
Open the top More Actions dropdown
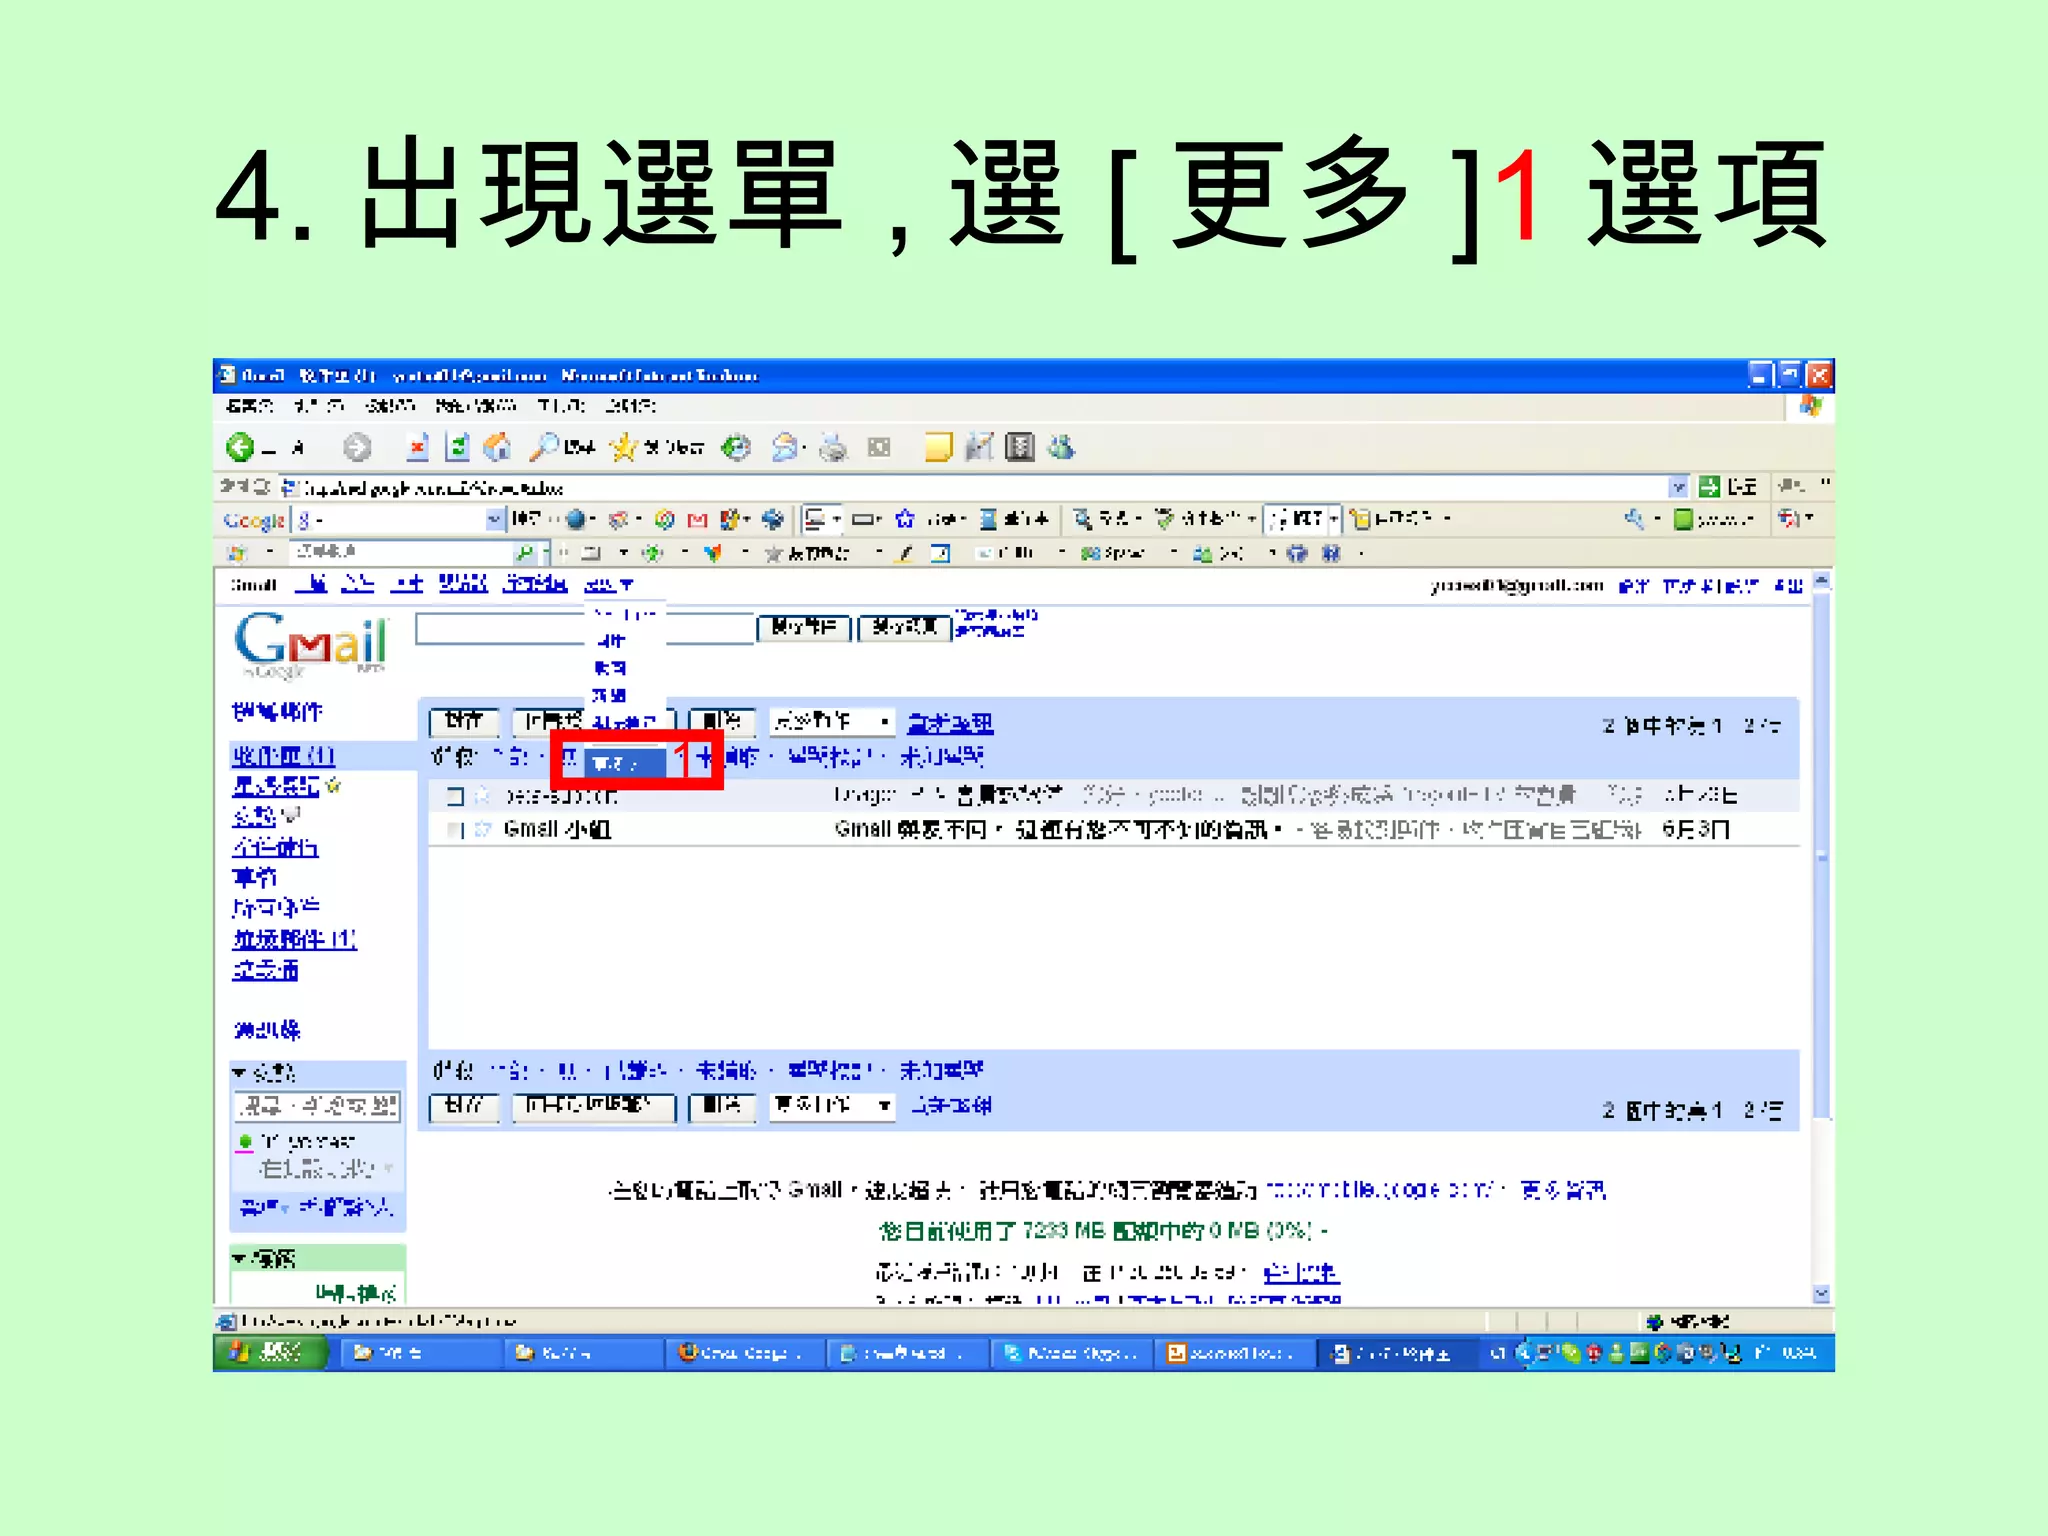[x=832, y=721]
